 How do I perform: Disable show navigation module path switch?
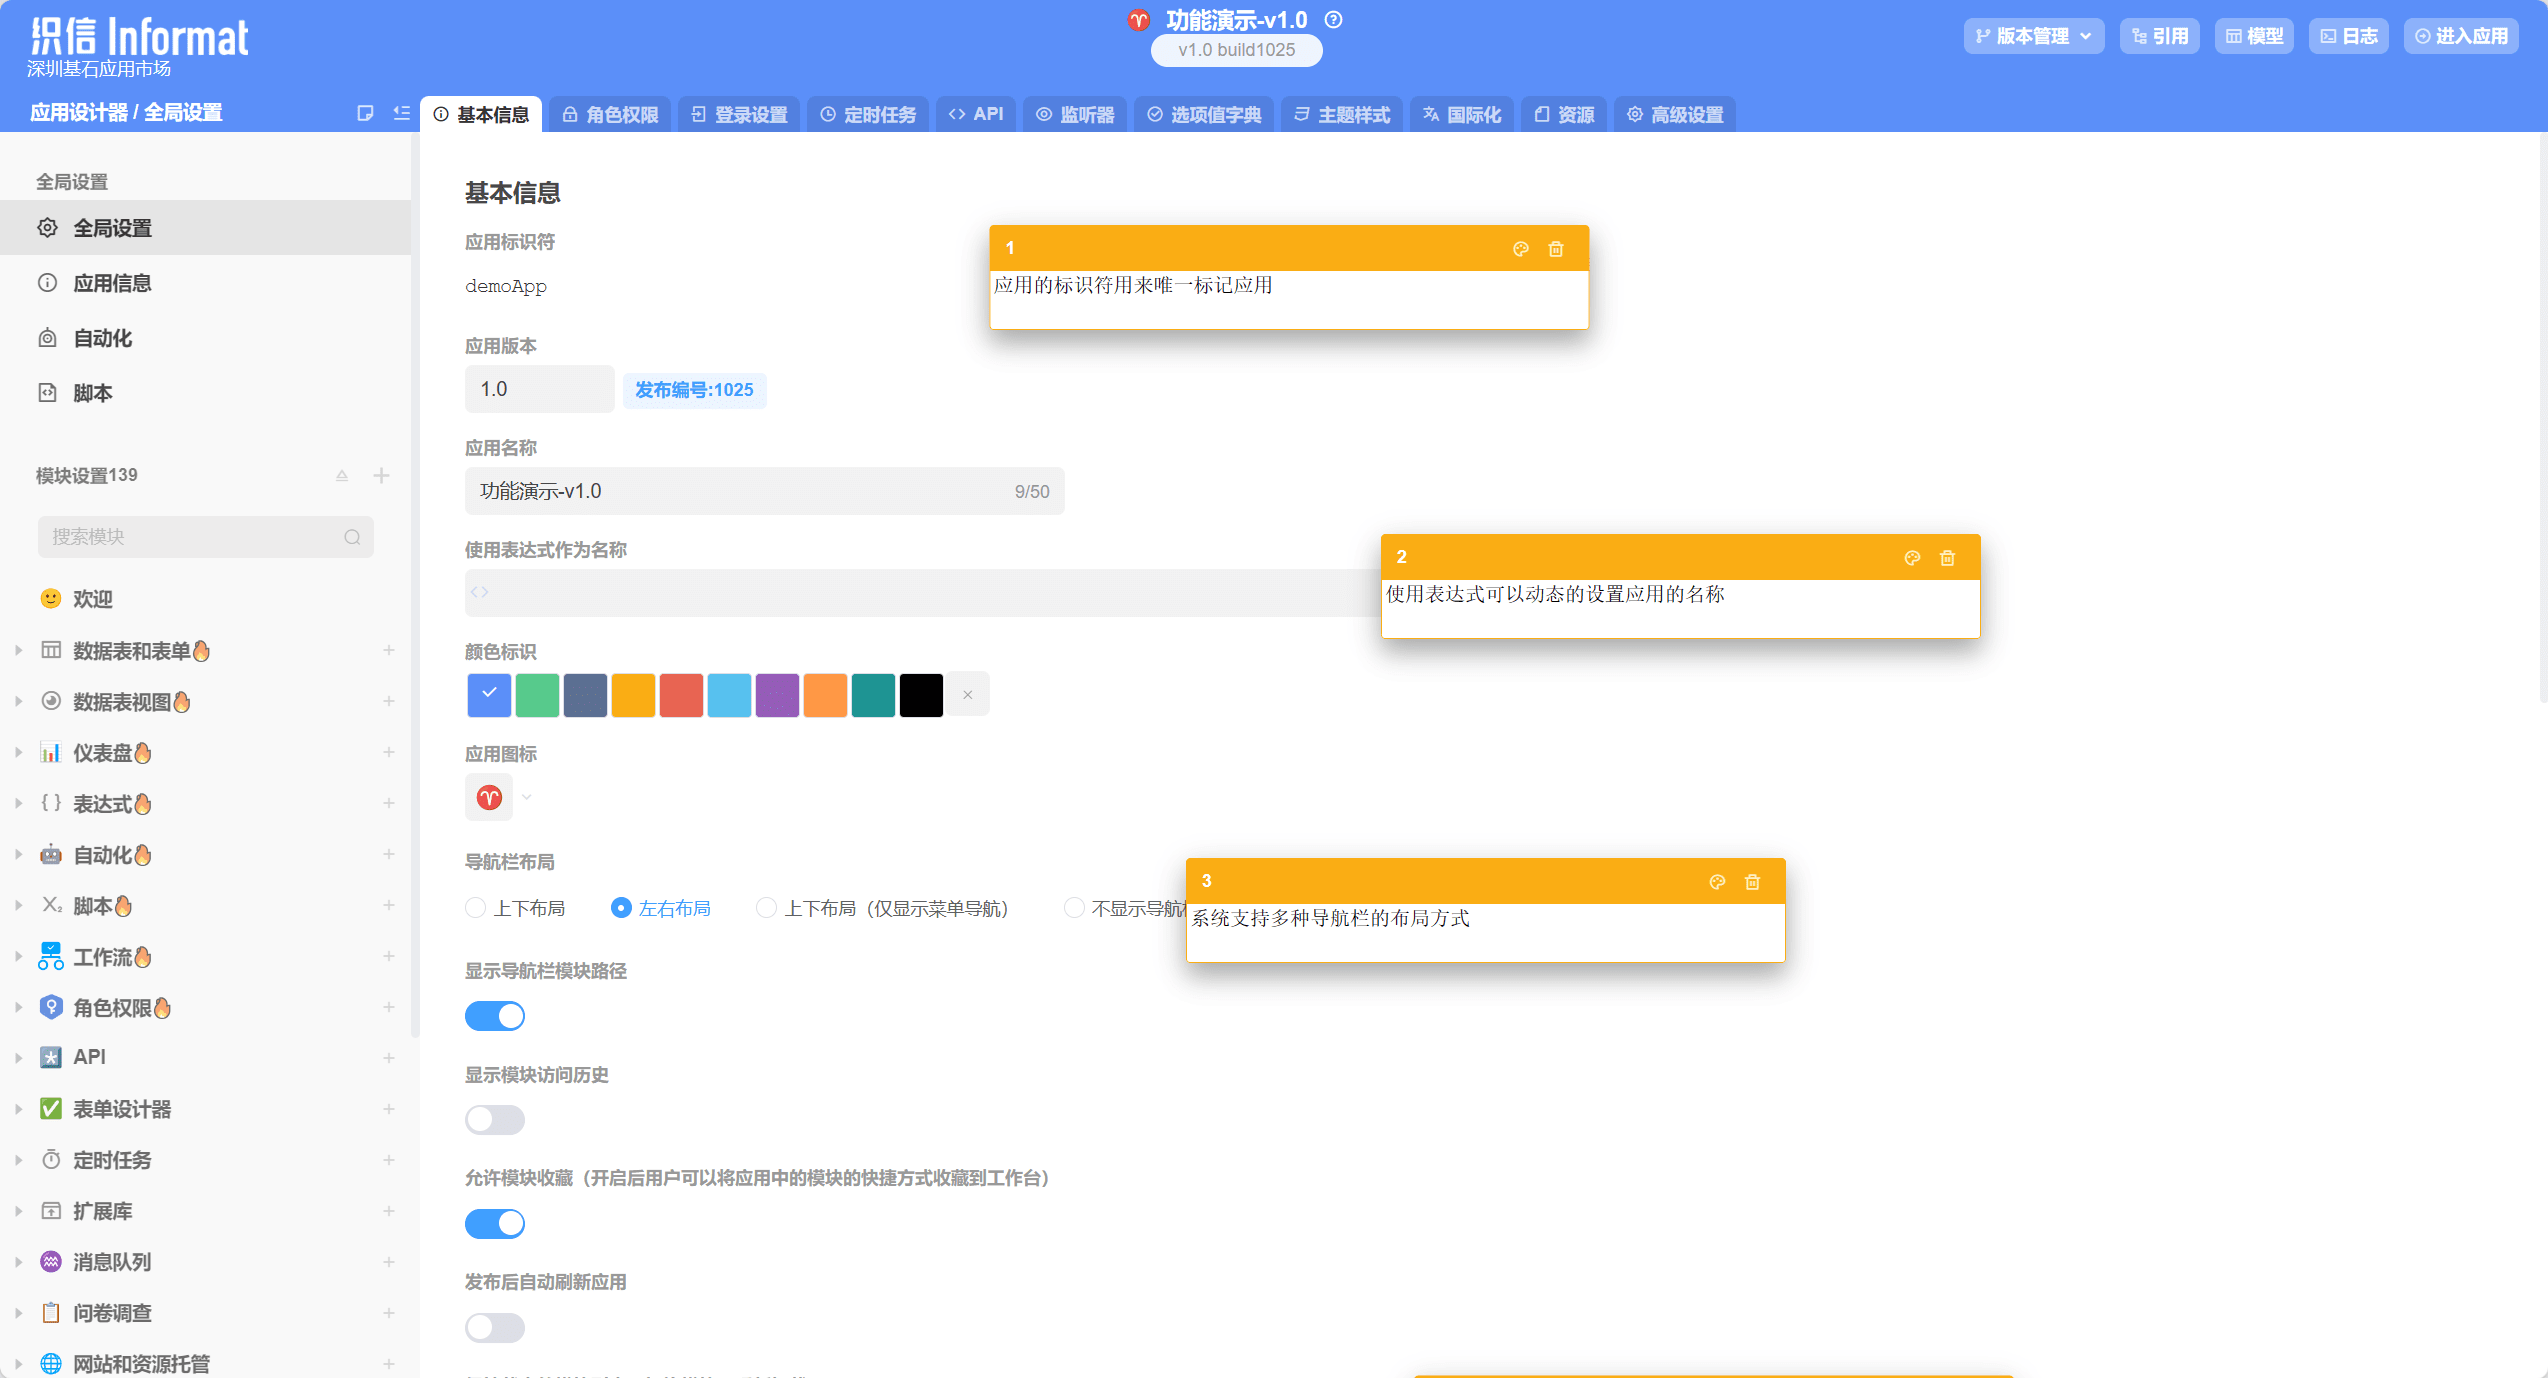click(495, 1016)
